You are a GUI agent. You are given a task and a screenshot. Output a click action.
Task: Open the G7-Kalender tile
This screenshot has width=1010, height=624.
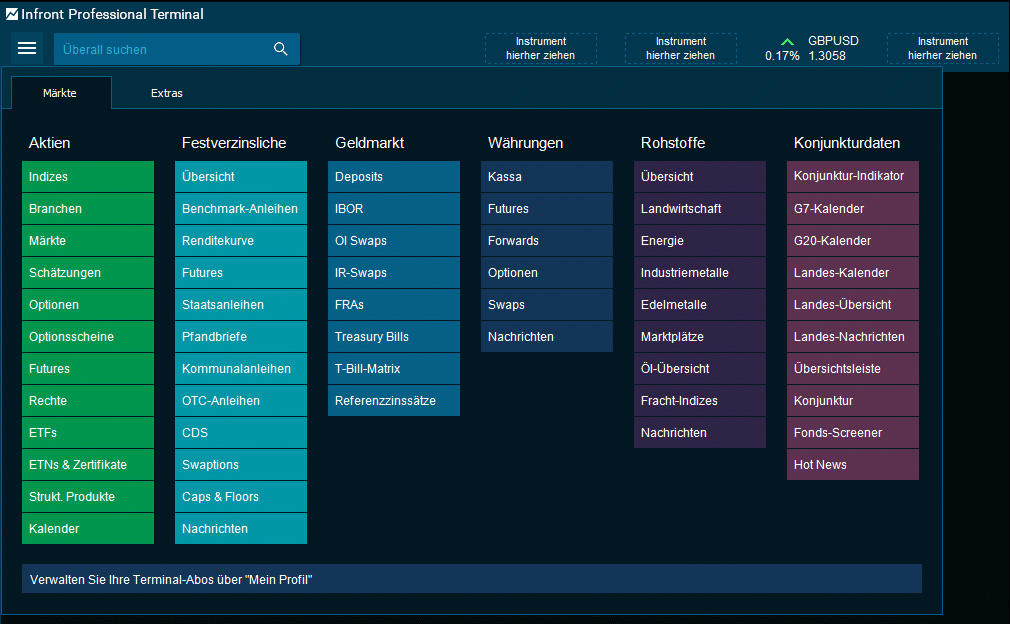(x=853, y=209)
